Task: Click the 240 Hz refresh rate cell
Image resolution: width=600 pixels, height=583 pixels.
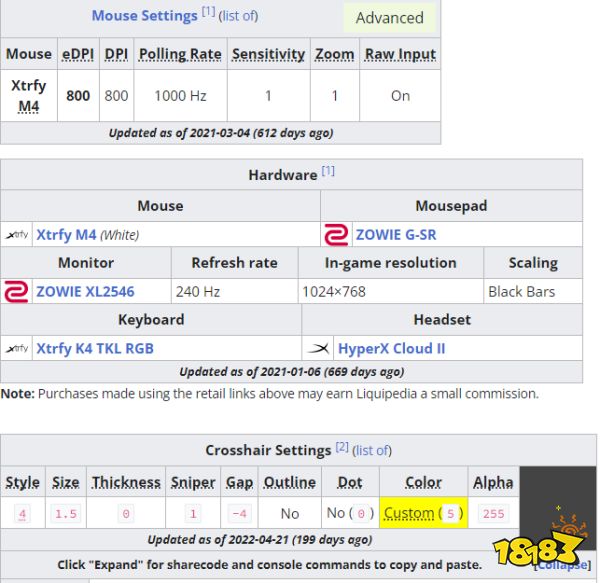Action: [235, 292]
